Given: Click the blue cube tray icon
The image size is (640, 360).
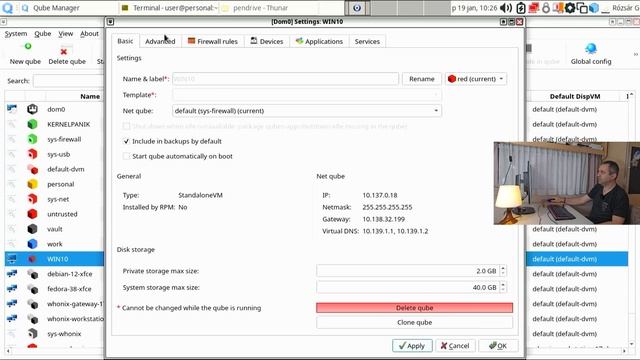Looking at the screenshot, I should (x=594, y=8).
